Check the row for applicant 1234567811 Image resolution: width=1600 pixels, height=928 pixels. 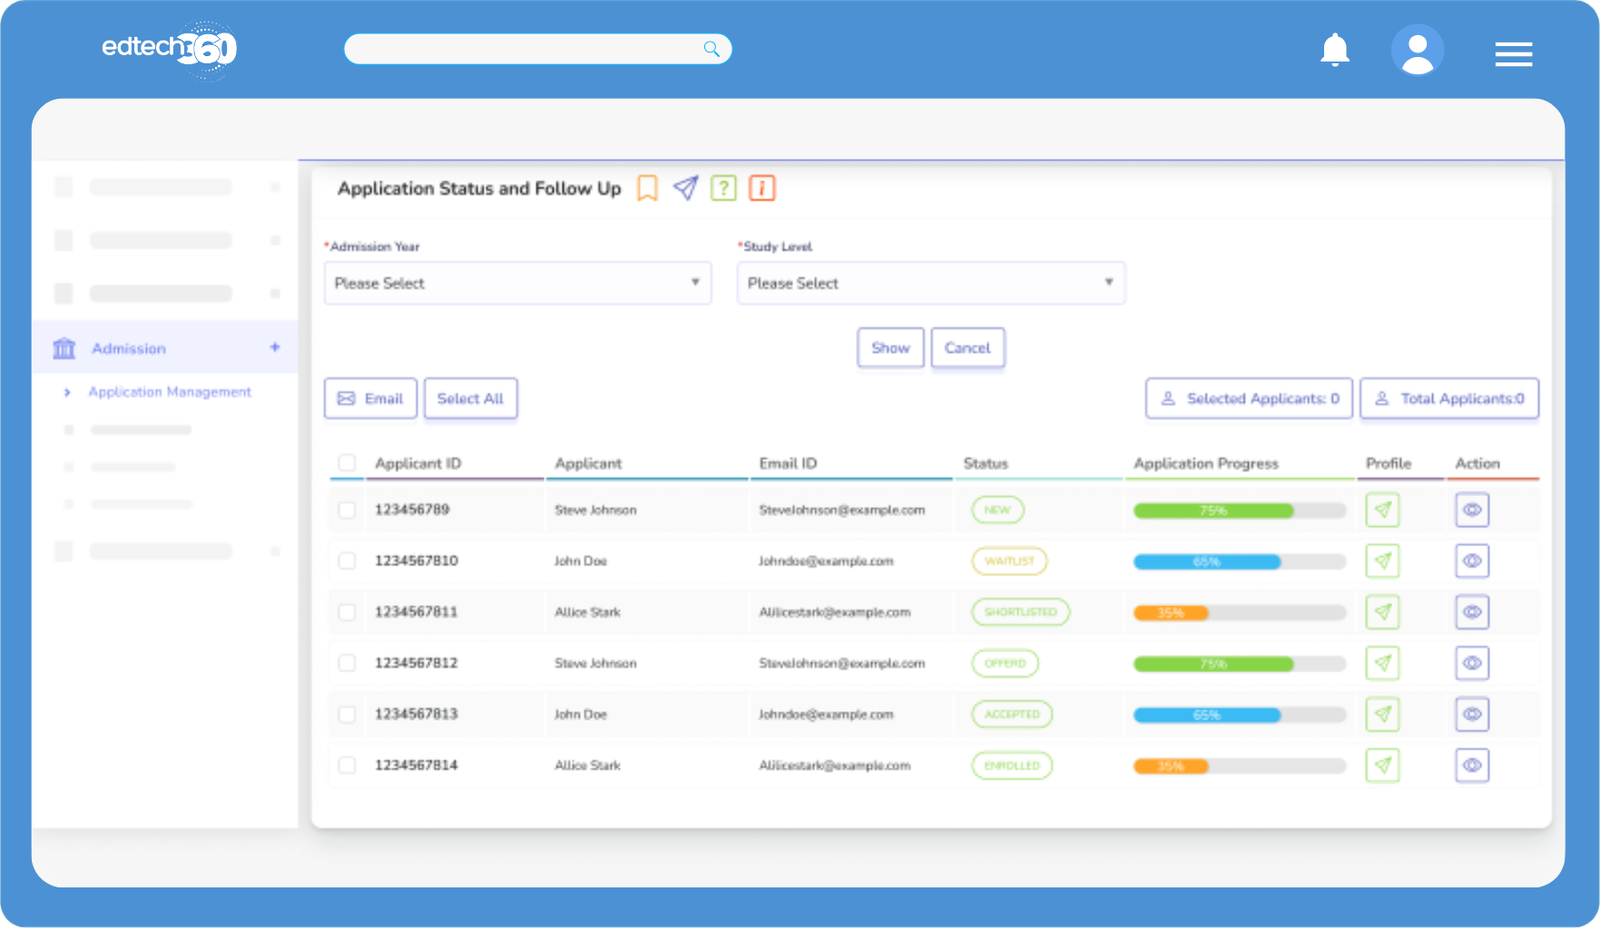tap(347, 612)
